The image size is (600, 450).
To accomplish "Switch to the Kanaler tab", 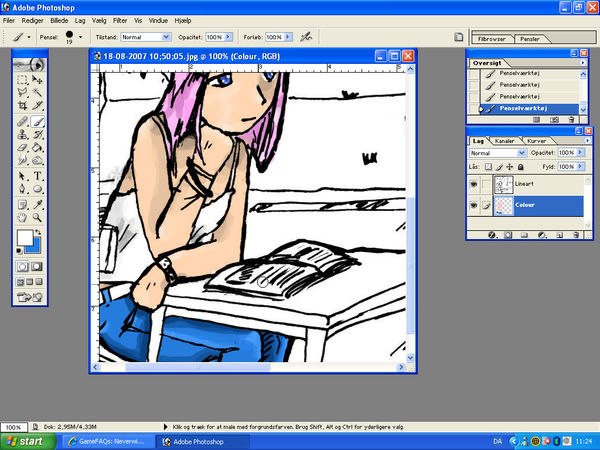I will point(504,141).
